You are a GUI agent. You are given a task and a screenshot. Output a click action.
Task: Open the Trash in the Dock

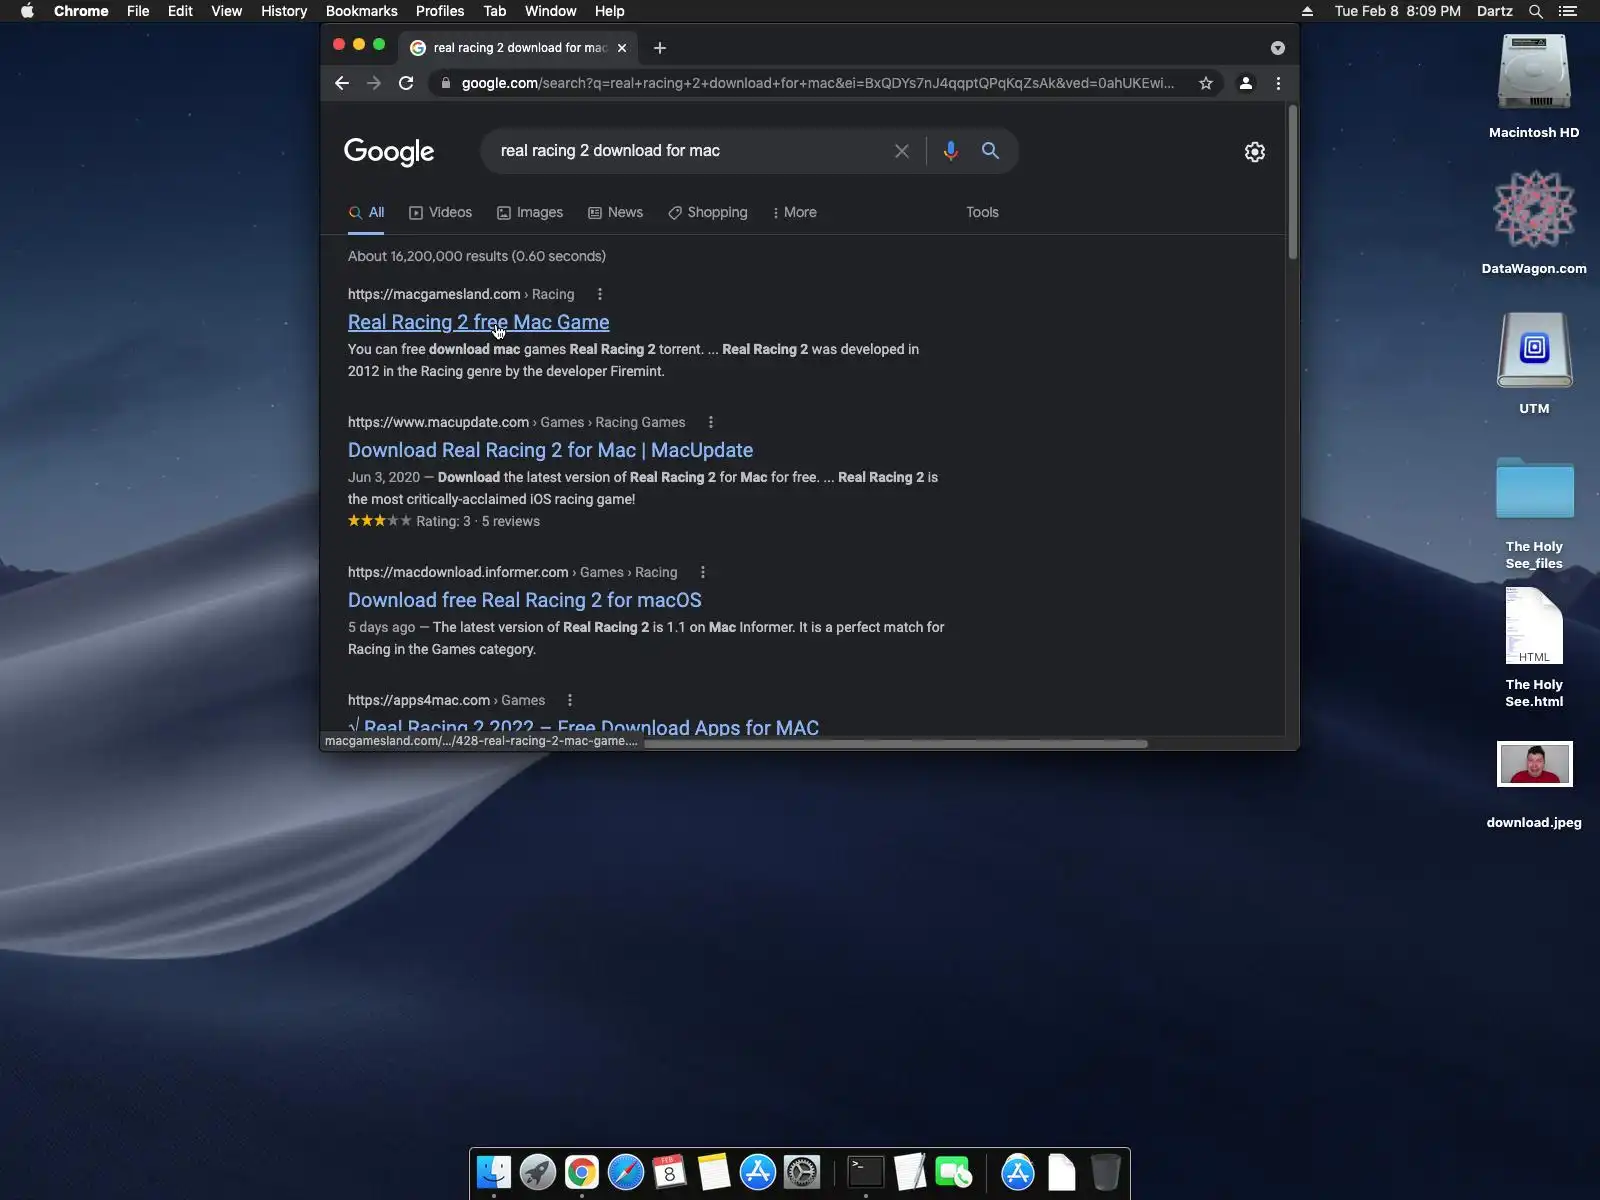pos(1106,1172)
